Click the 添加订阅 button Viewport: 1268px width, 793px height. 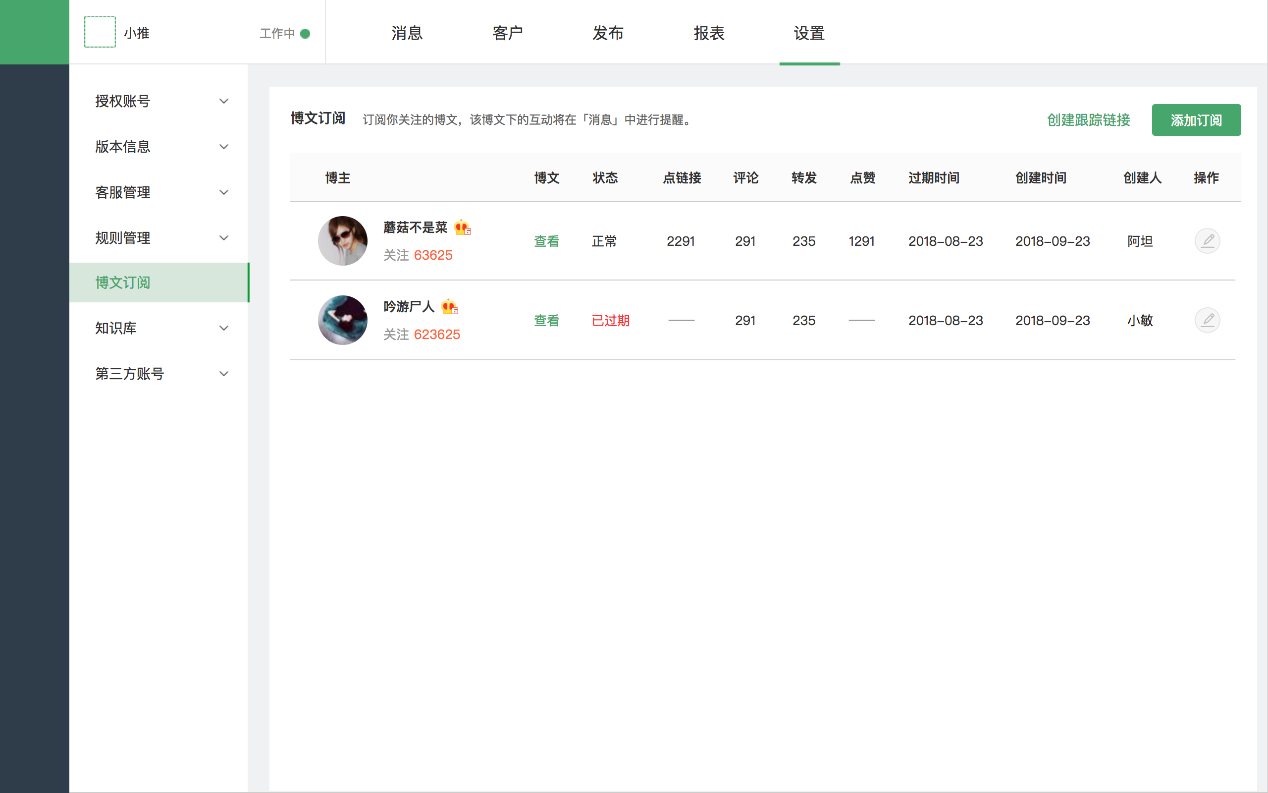tap(1196, 120)
